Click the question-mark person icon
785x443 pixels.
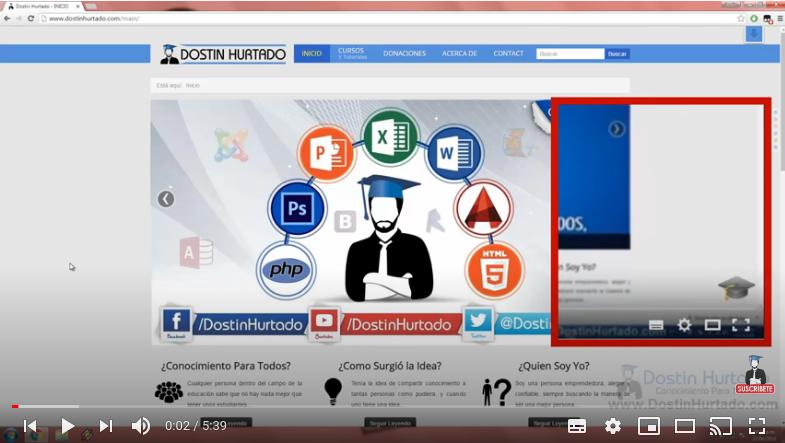[497, 392]
